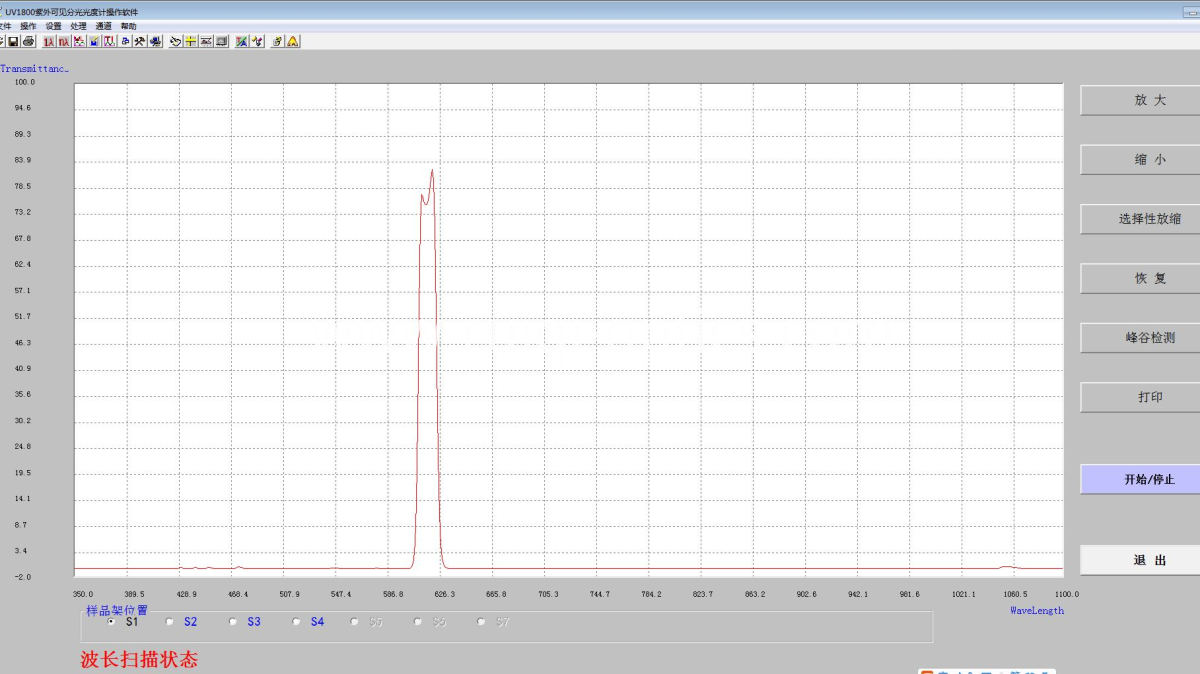The width and height of the screenshot is (1200, 674).
Task: Click the small graph window icon
Action: (205, 41)
